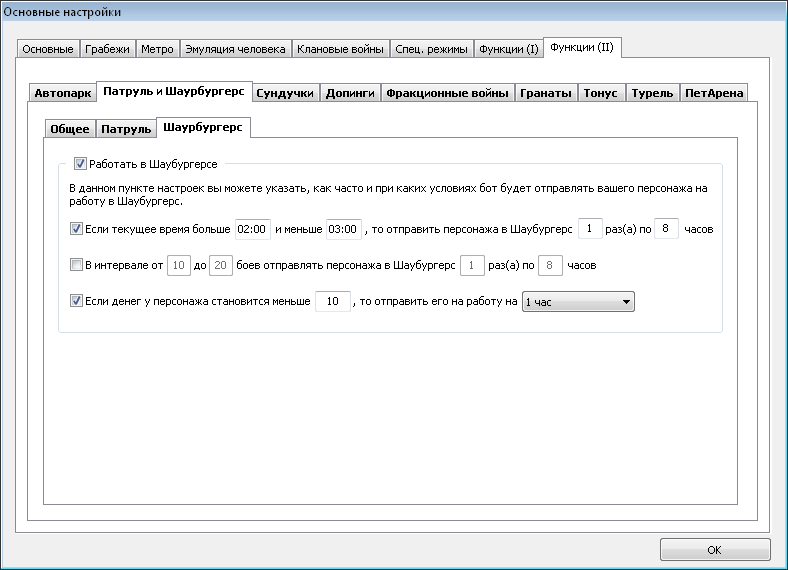Switch to the Основные tab
788x570 pixels.
click(48, 49)
